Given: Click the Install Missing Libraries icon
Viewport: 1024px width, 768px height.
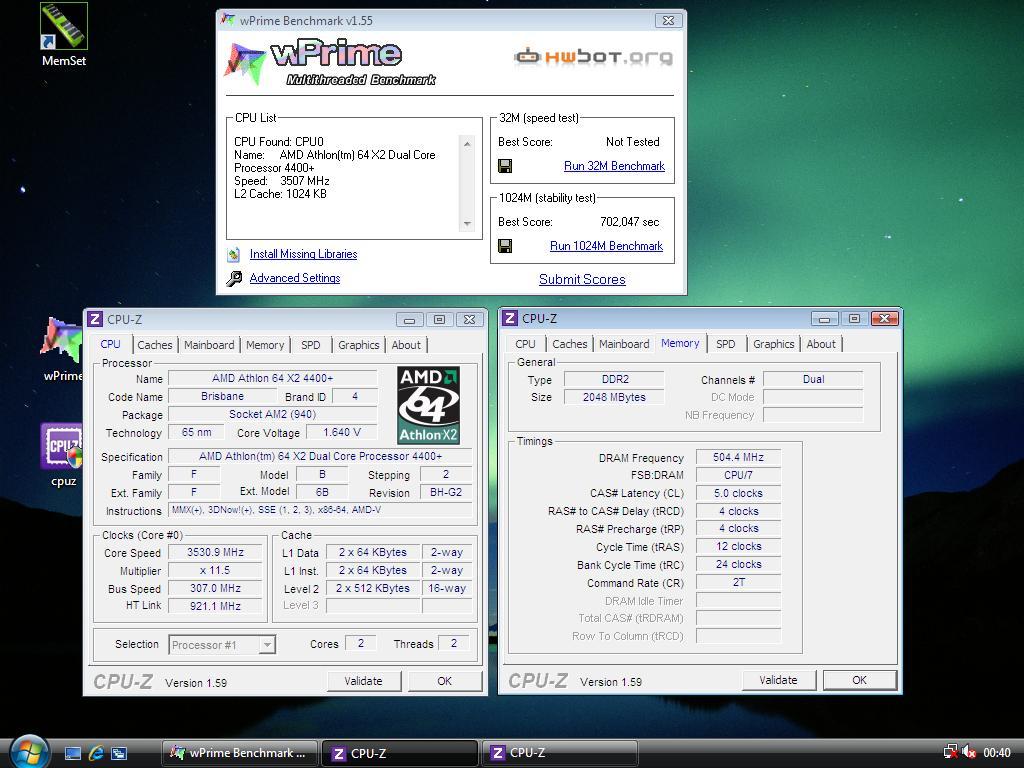Looking at the screenshot, I should tap(233, 254).
